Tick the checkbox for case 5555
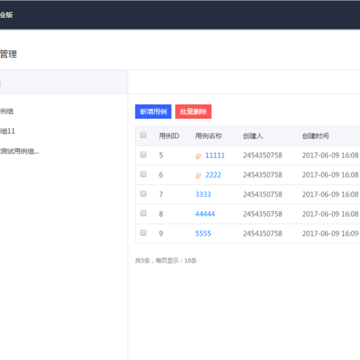 (143, 233)
